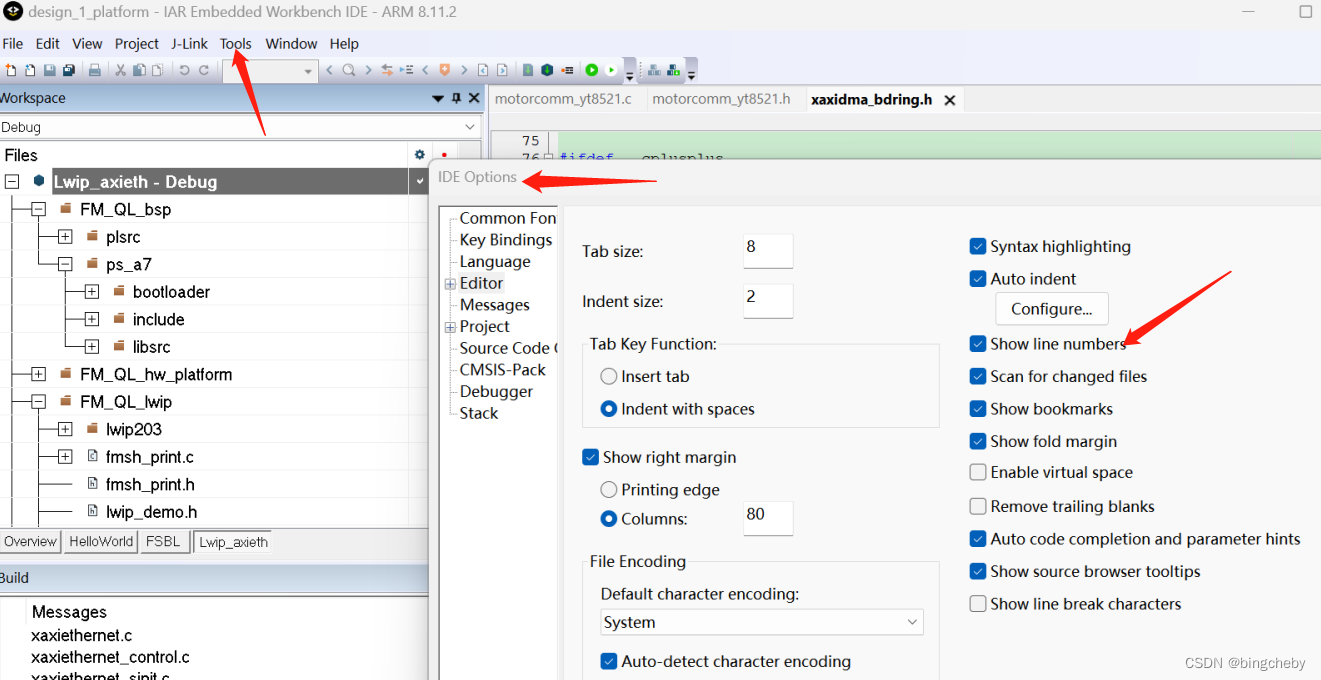
Task: Click the Print toolbar icon
Action: [94, 70]
